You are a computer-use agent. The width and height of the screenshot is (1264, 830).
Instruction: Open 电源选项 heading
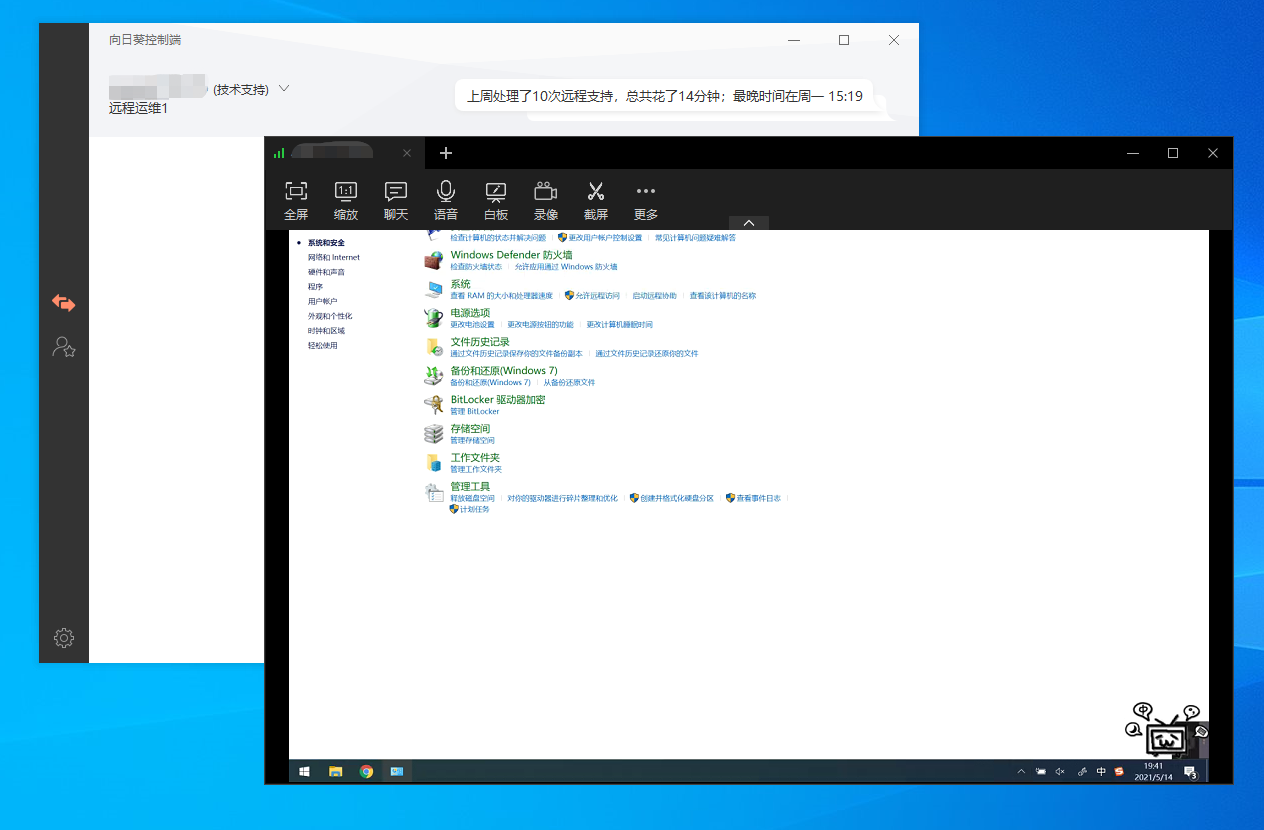470,313
